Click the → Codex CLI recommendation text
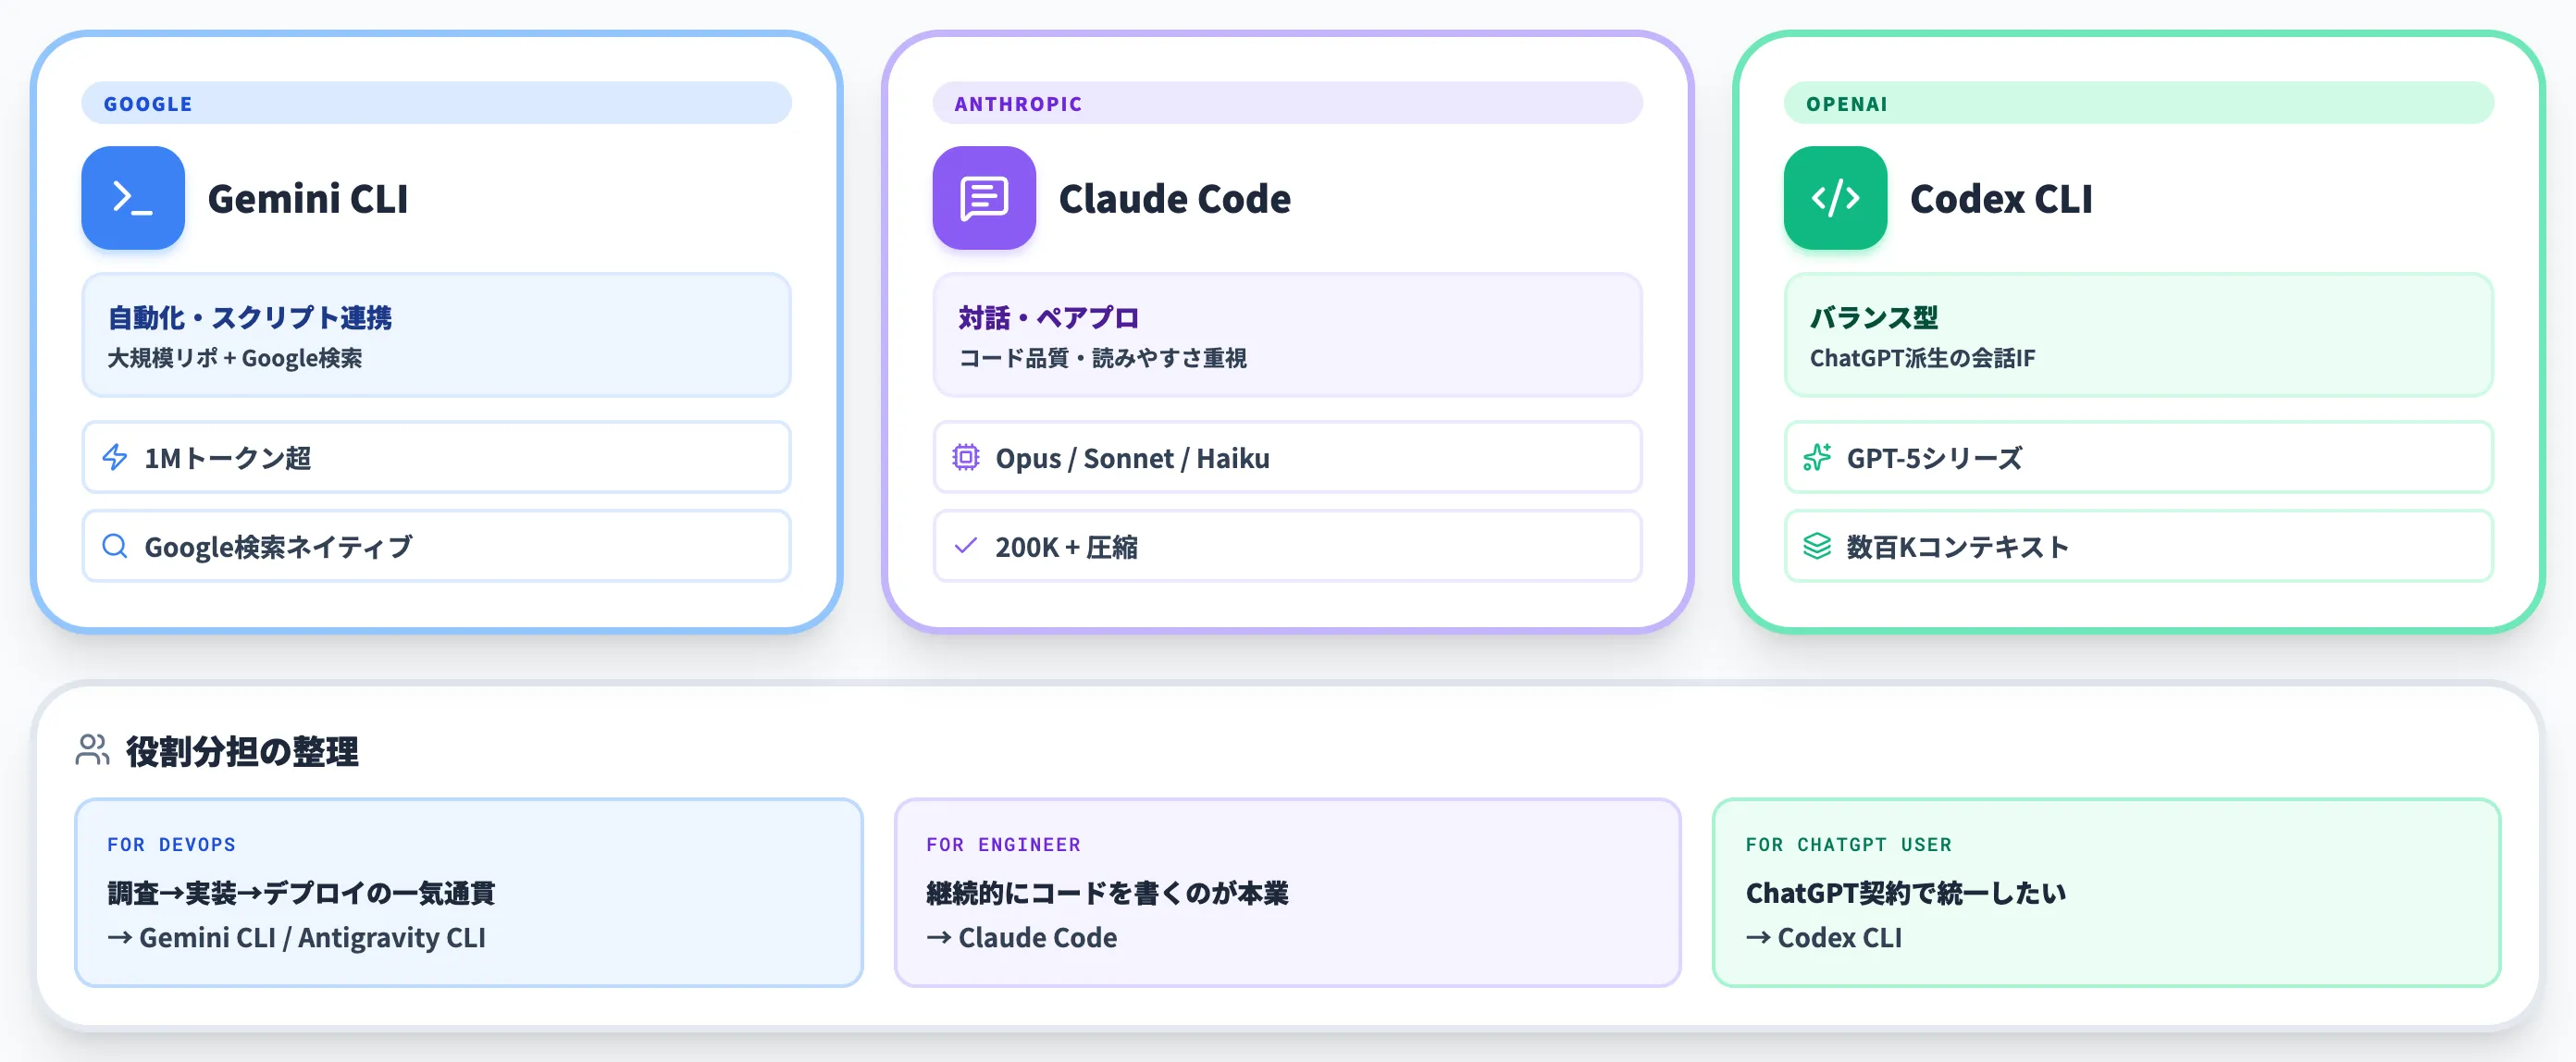Viewport: 2576px width, 1062px height. tap(1823, 938)
